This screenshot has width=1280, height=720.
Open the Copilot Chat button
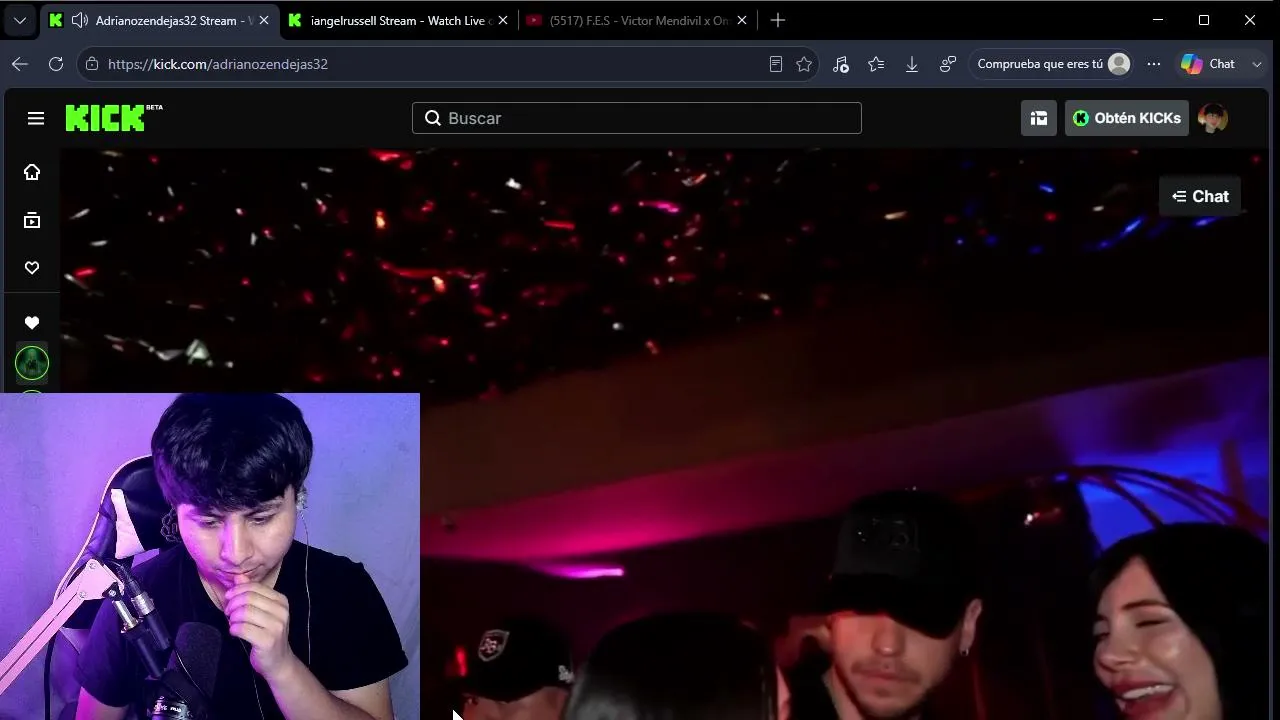(1209, 64)
